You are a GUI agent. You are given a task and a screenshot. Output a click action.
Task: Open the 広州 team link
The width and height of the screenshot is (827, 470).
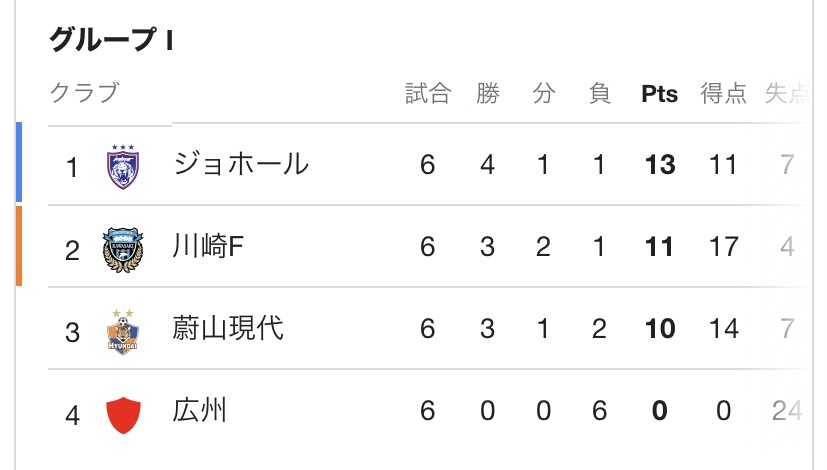click(x=200, y=411)
